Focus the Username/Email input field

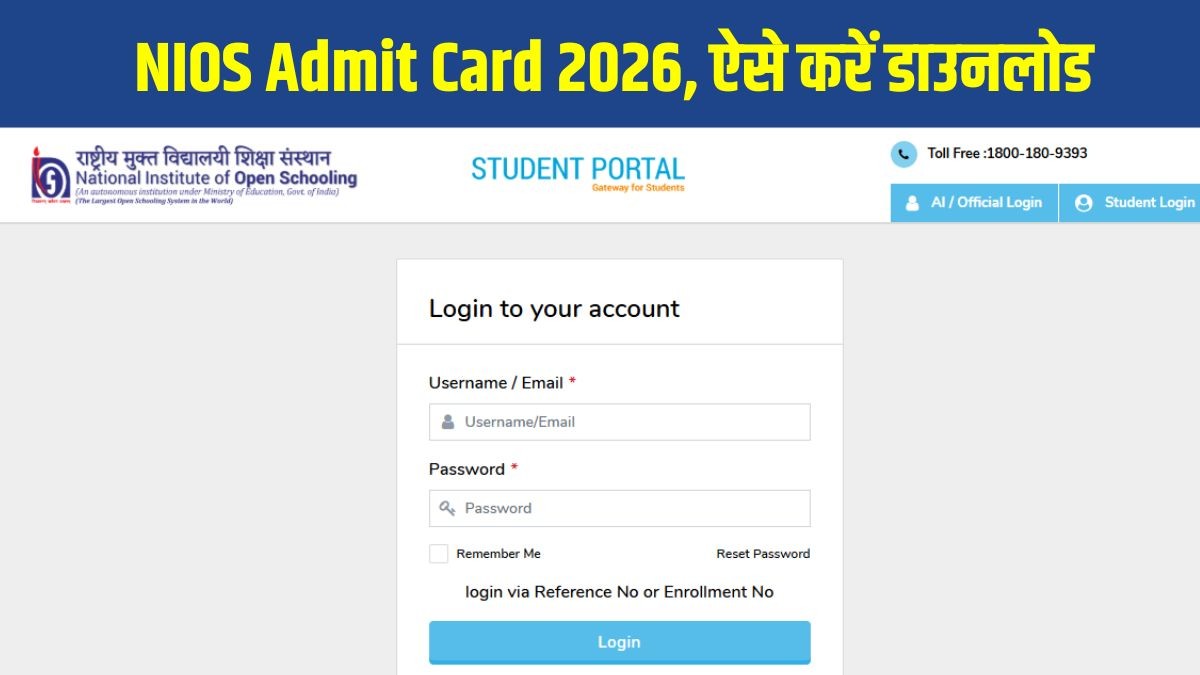click(x=634, y=422)
